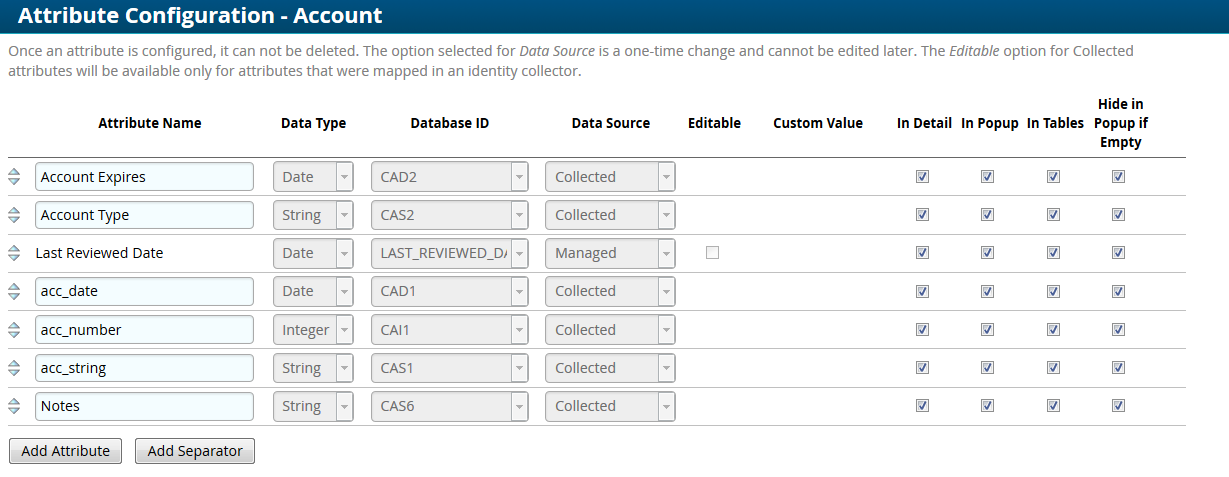This screenshot has width=1229, height=477.
Task: Click the reorder handle beside acc_date
Action: click(14, 291)
